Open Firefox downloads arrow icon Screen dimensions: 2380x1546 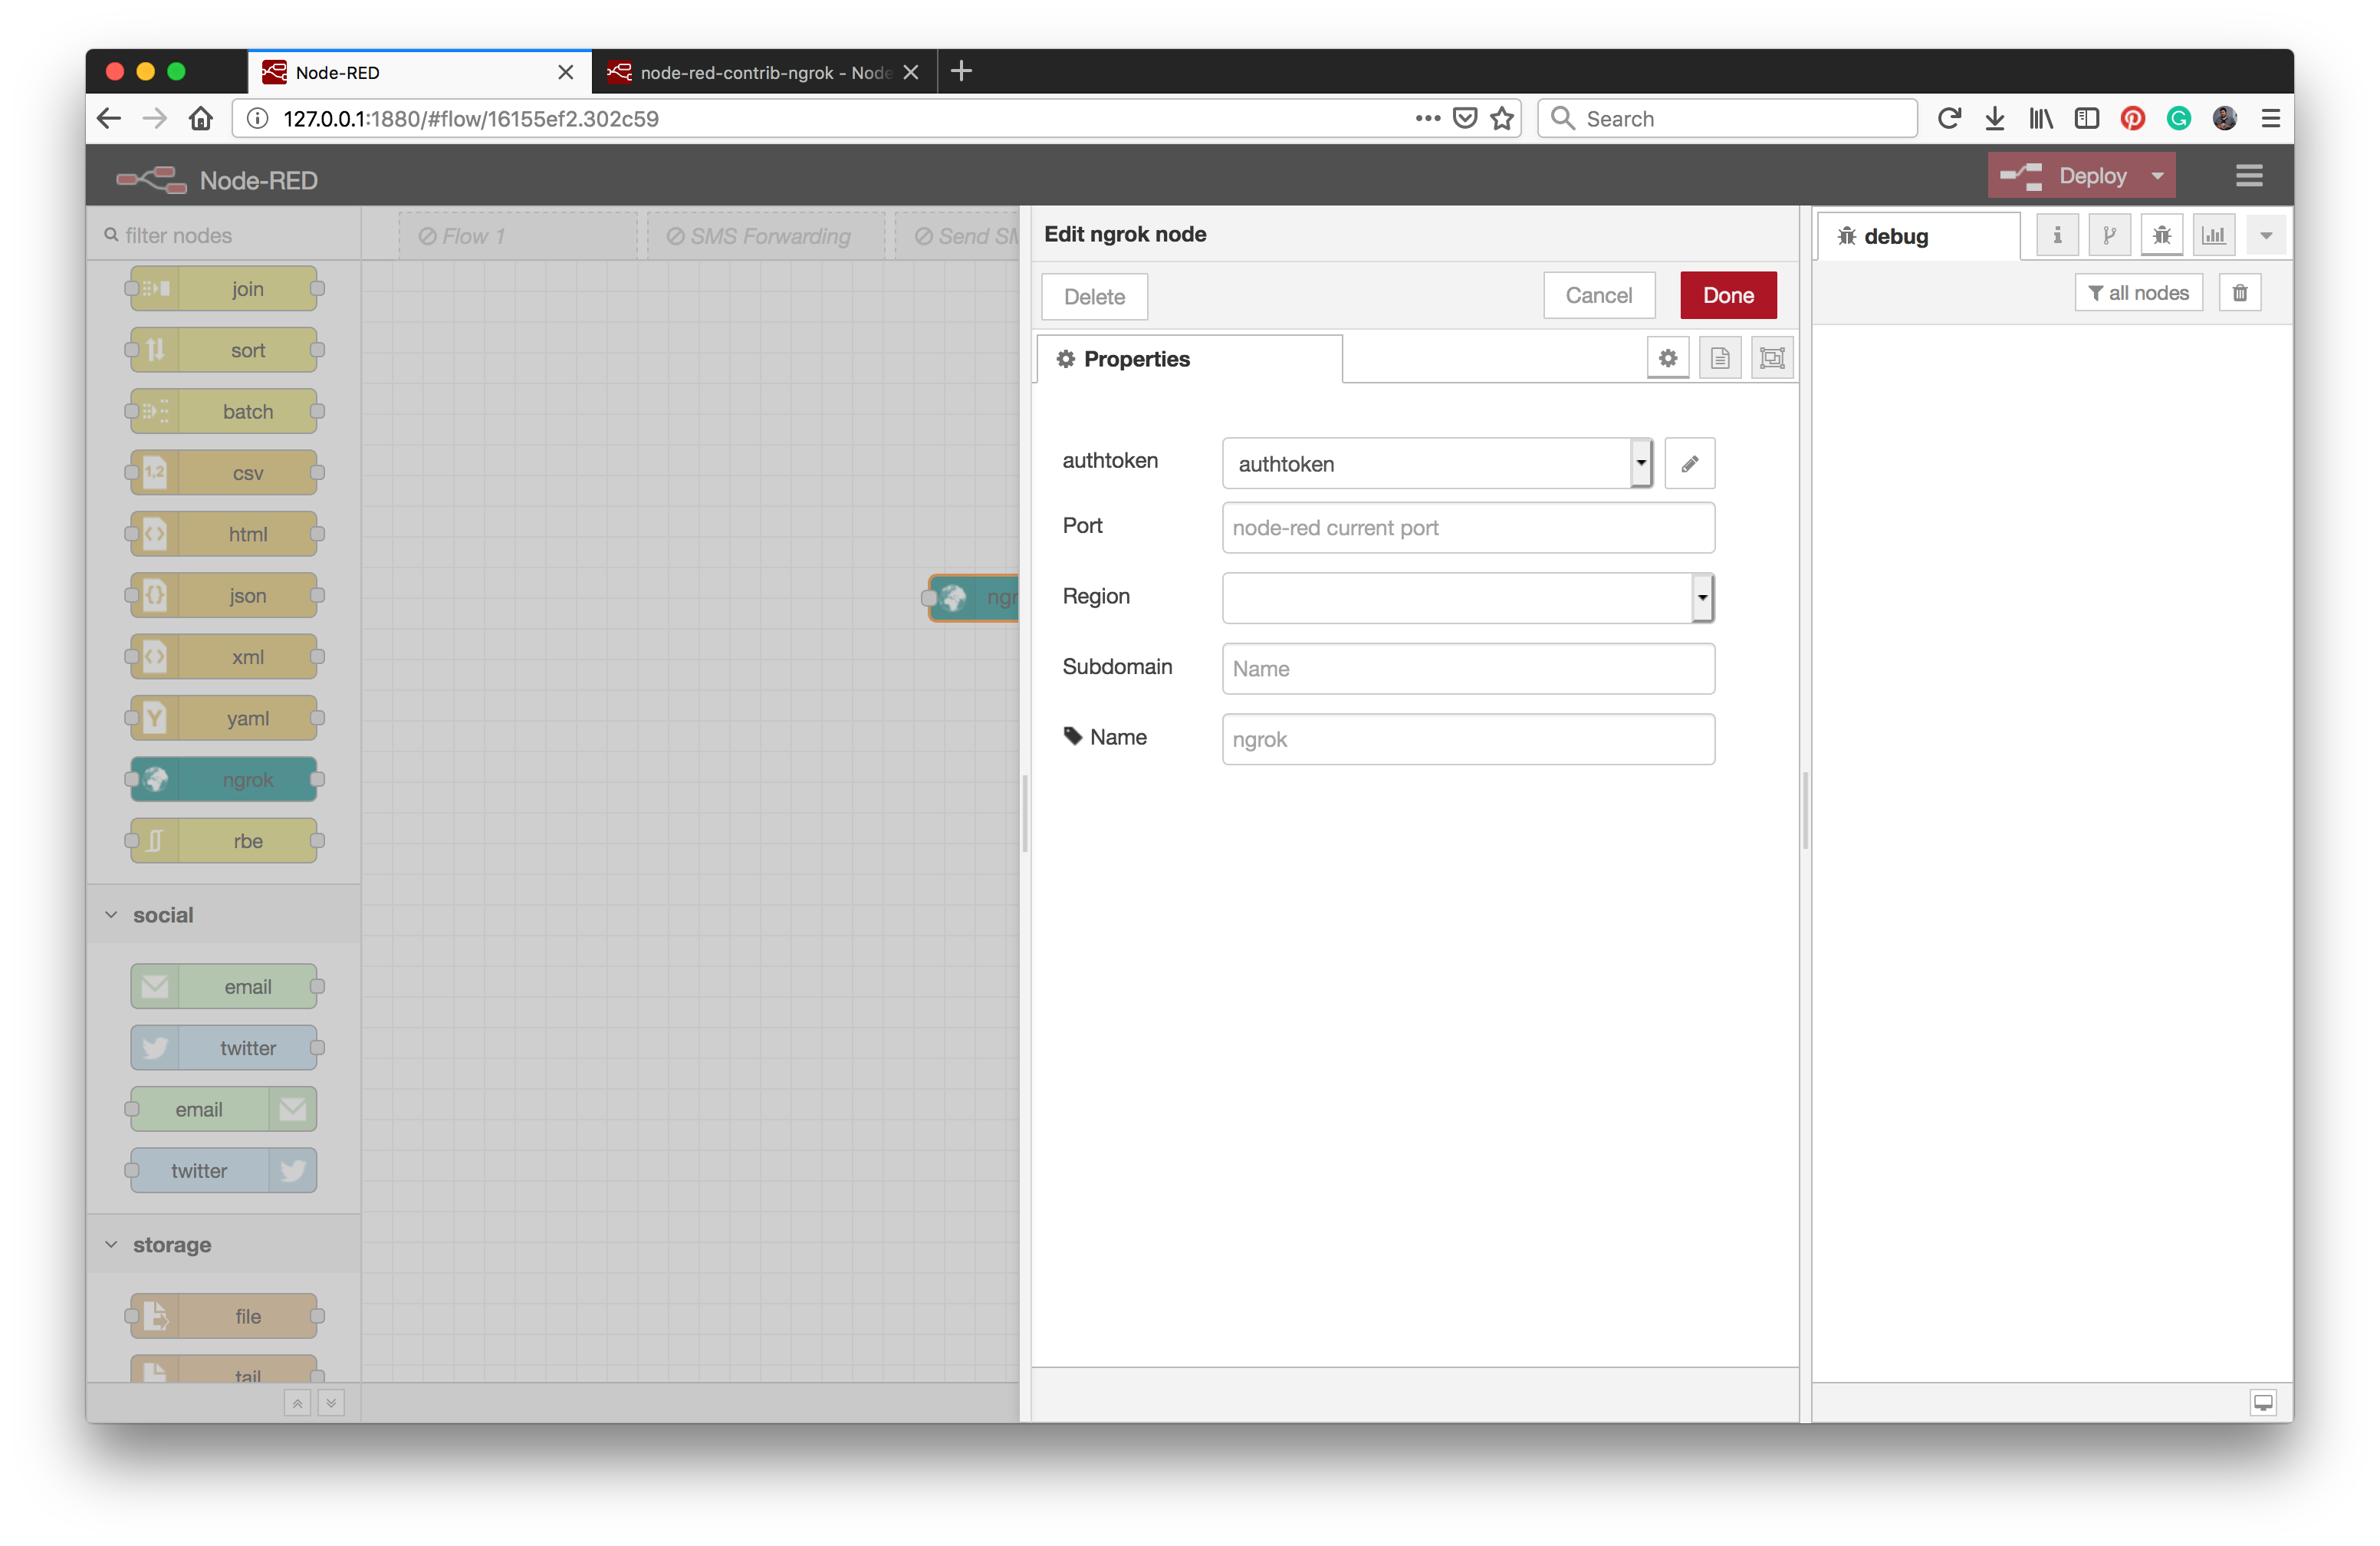pos(1994,119)
